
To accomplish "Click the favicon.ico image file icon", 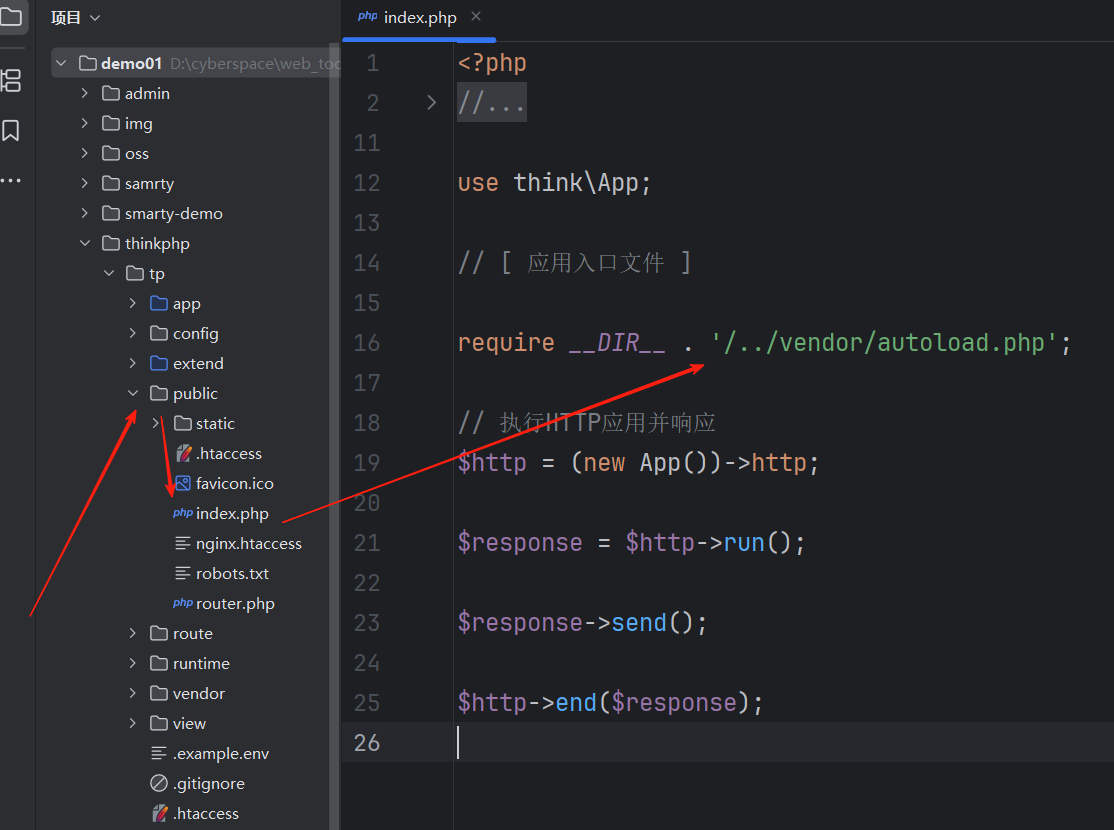I will 183,483.
